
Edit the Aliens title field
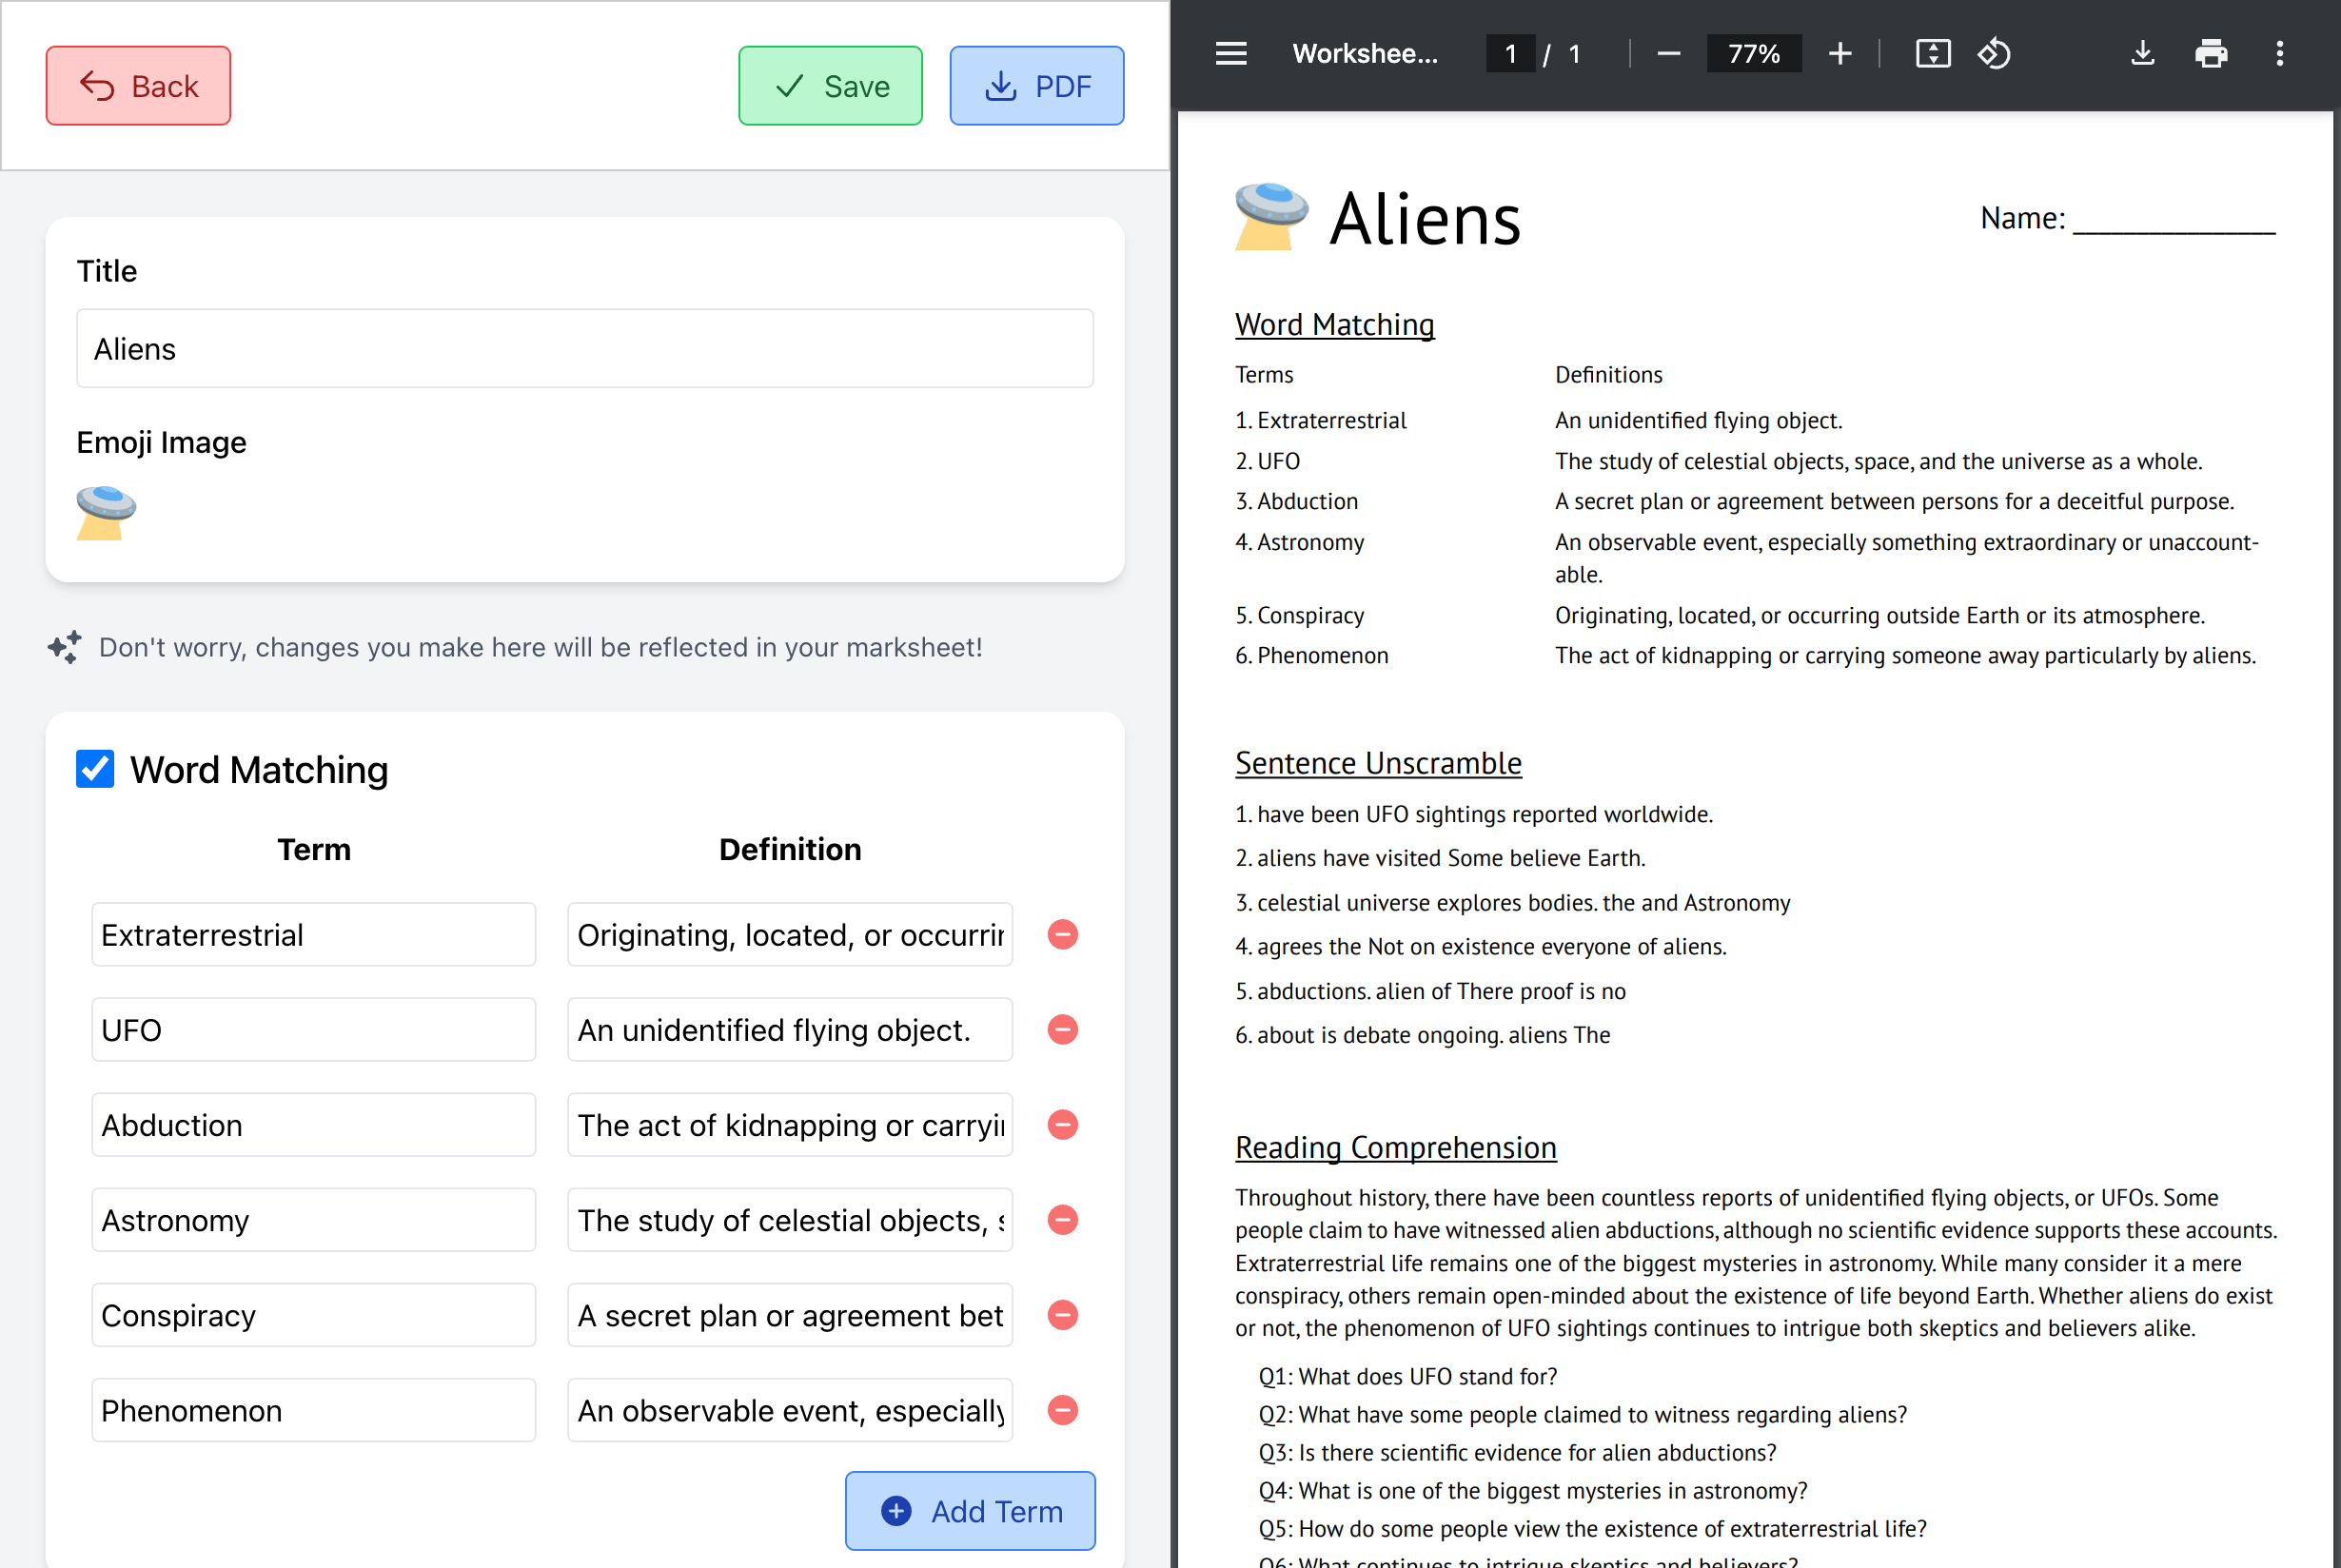tap(584, 349)
